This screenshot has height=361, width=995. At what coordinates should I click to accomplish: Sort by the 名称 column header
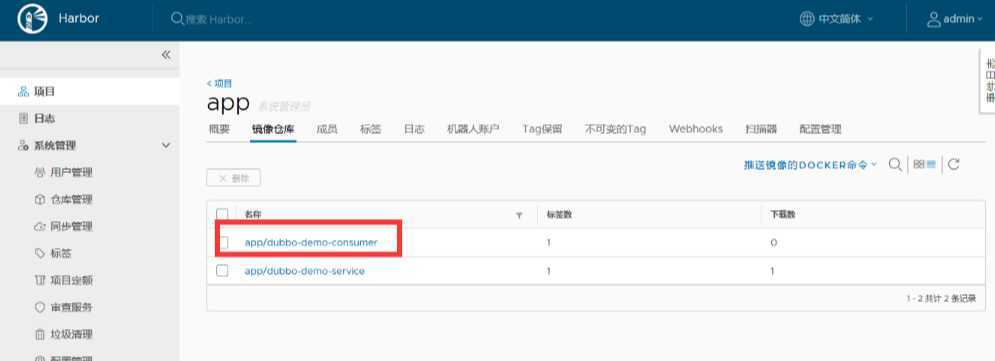(x=253, y=215)
